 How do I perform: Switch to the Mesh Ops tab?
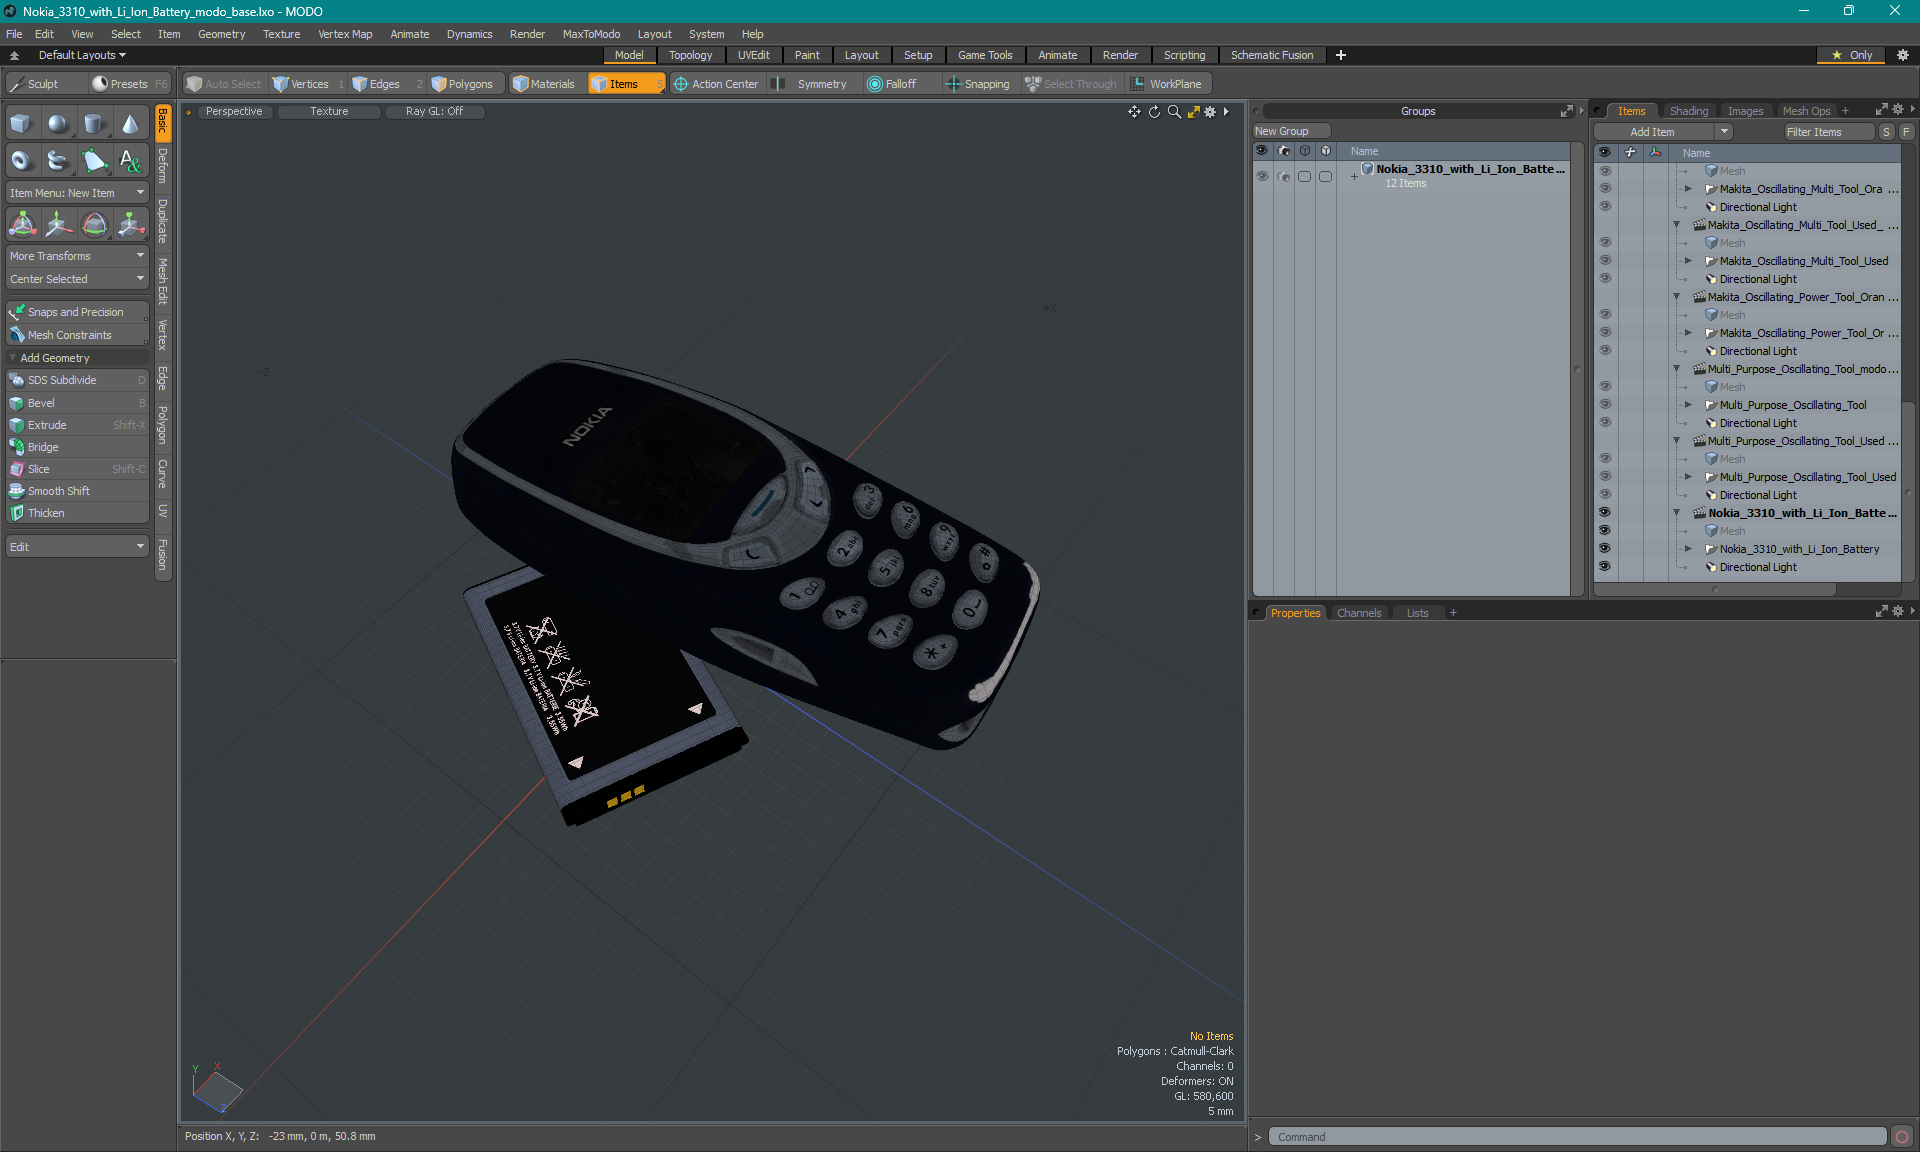click(x=1806, y=111)
